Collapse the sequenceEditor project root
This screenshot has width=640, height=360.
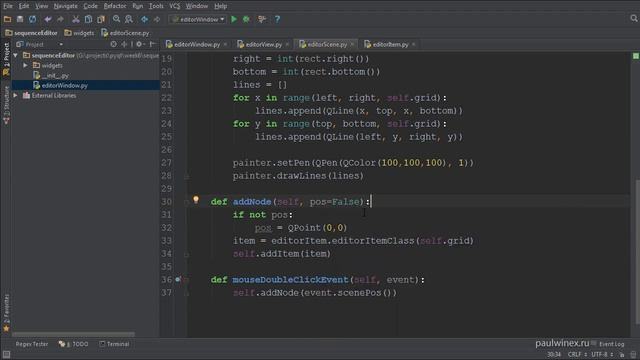16,55
